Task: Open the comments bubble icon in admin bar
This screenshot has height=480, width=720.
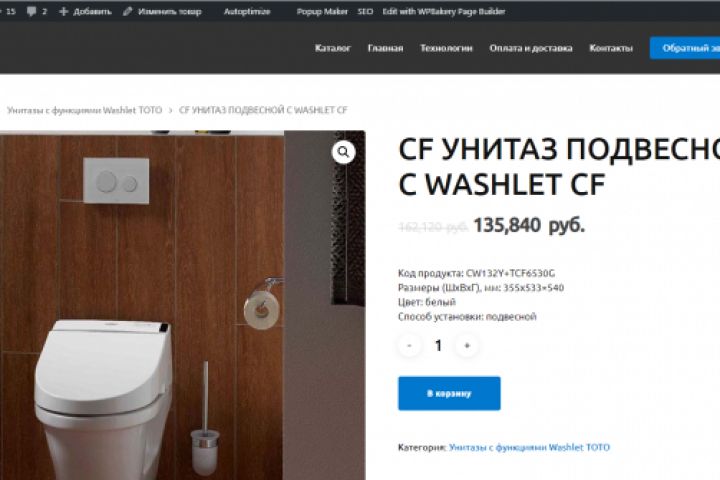Action: [x=31, y=11]
